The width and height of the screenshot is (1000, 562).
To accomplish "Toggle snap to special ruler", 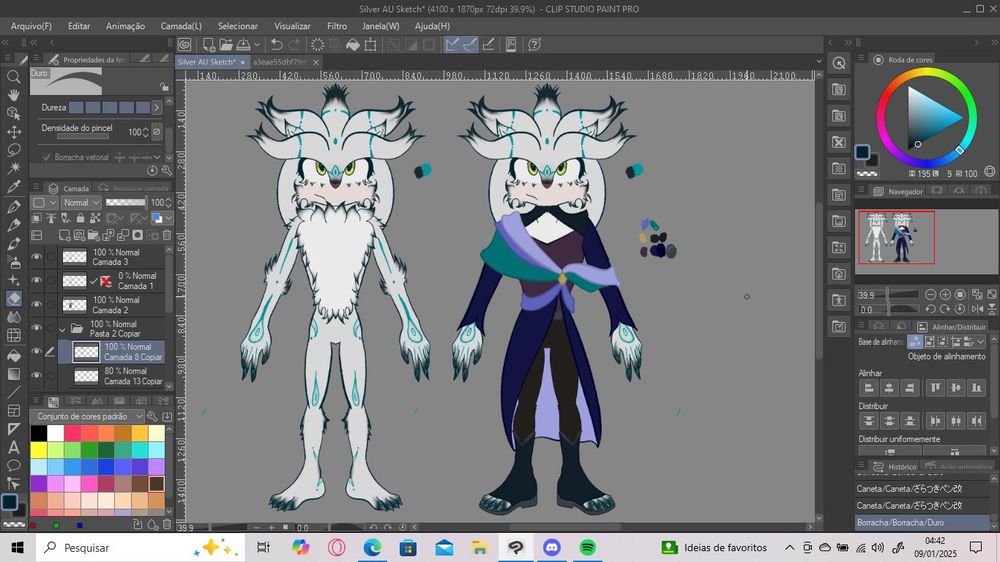I will click(469, 45).
